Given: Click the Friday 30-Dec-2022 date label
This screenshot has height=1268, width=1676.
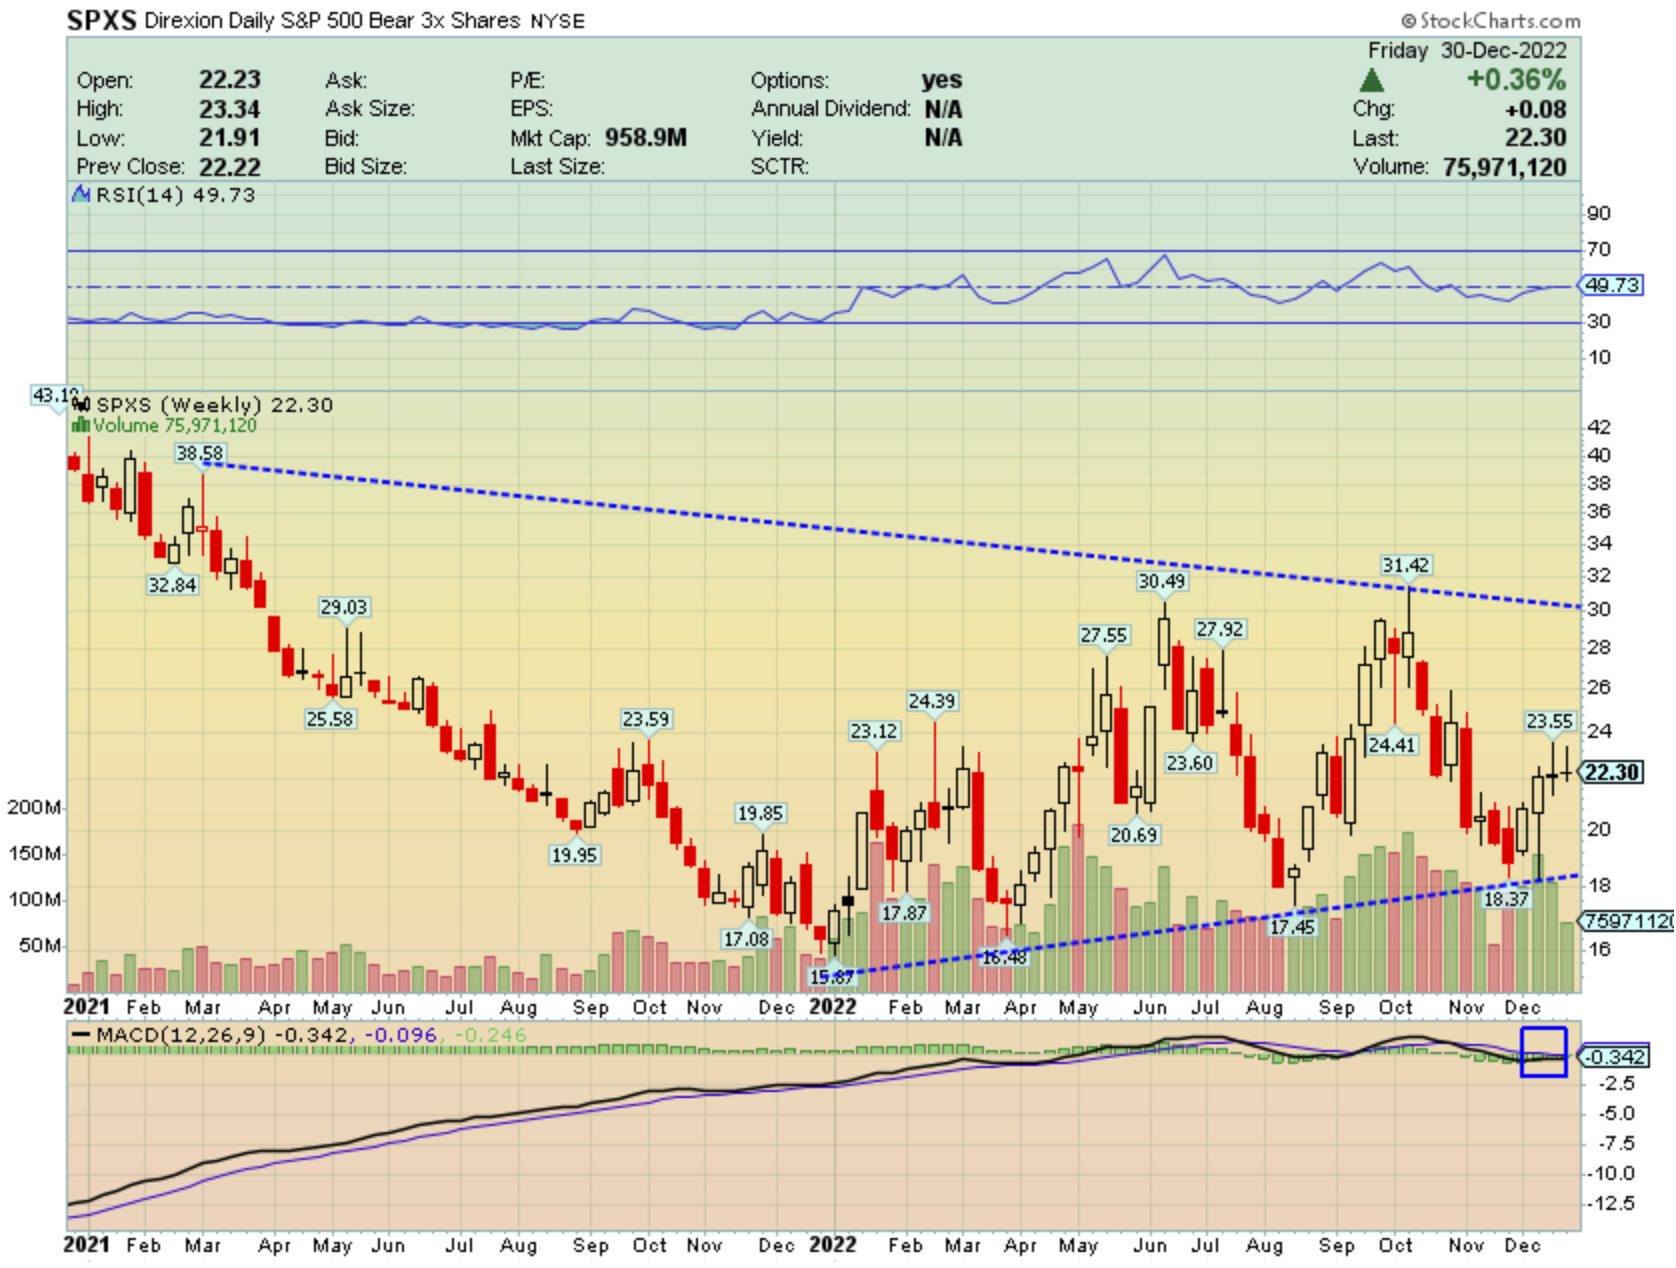Looking at the screenshot, I should click(x=1468, y=51).
